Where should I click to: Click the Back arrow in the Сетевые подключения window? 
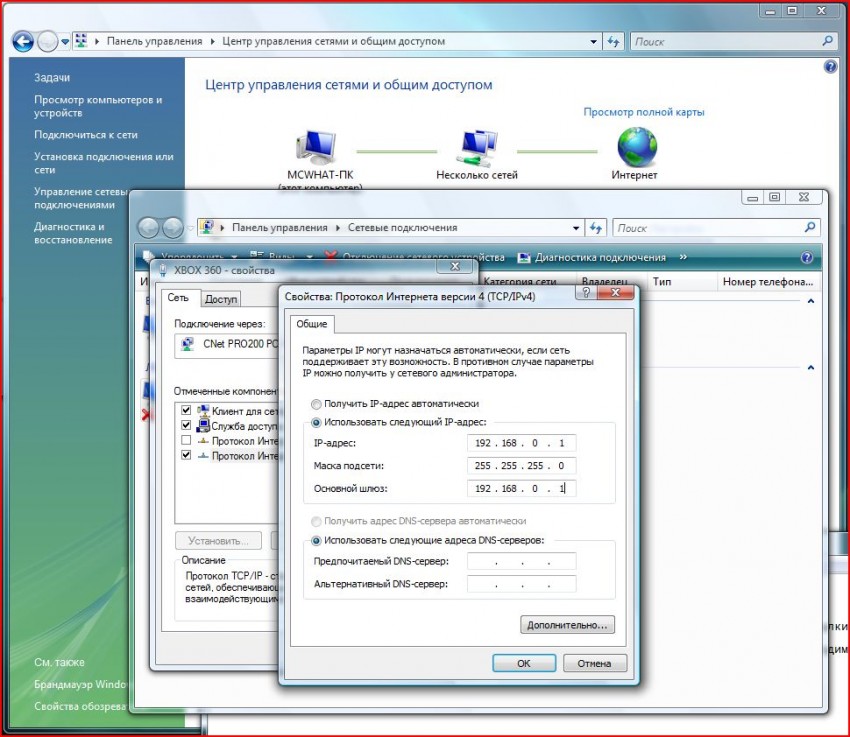tap(148, 228)
